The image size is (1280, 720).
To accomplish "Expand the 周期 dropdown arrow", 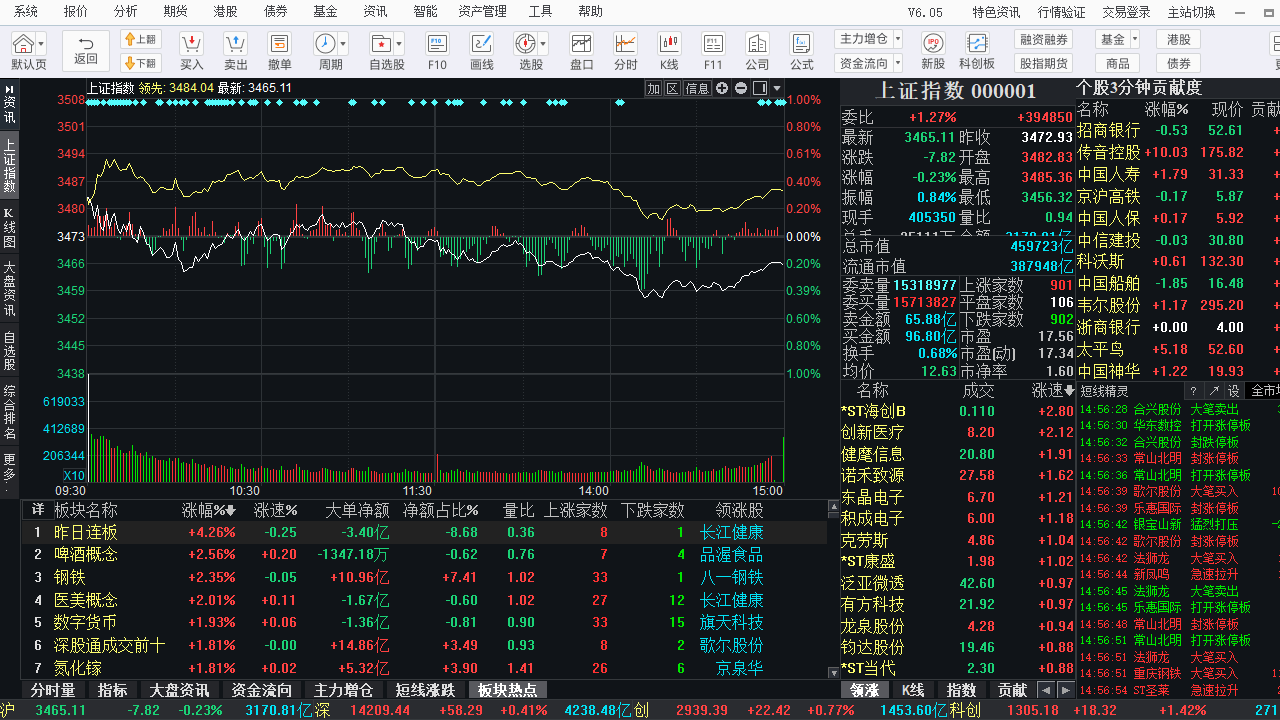I will click(343, 45).
